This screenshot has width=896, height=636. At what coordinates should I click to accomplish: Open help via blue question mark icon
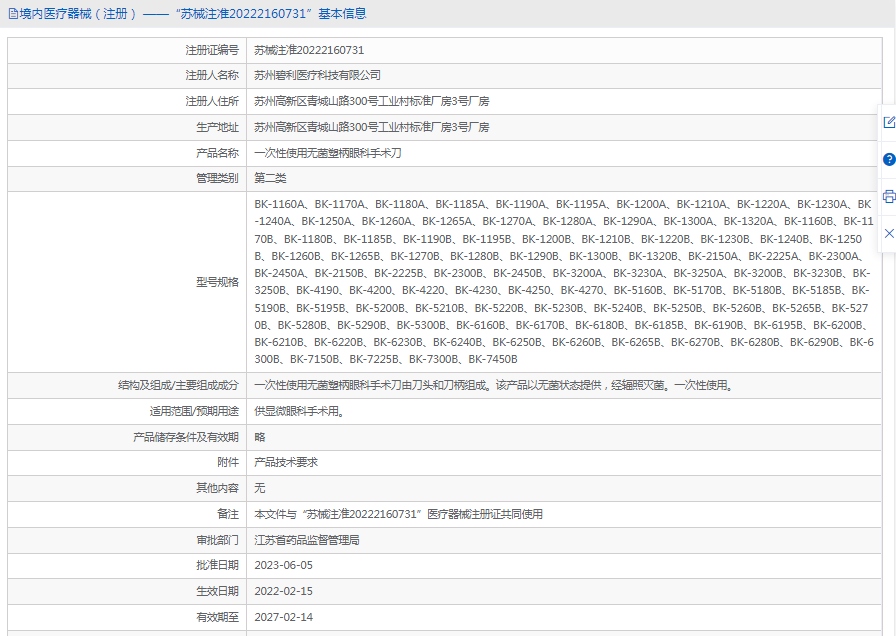[888, 159]
